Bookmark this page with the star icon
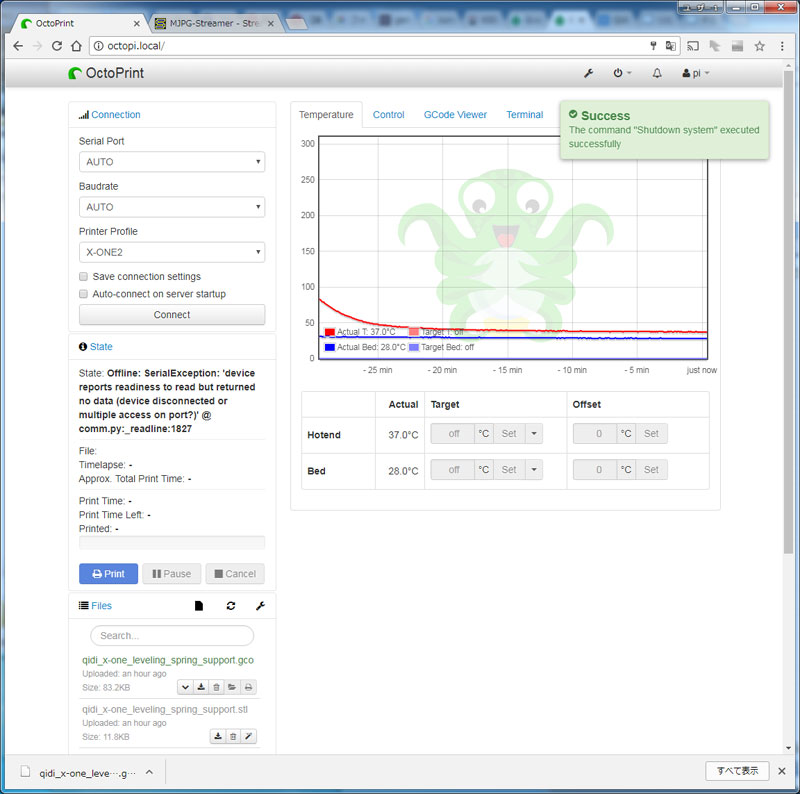Screen dimensions: 800x794 760,46
